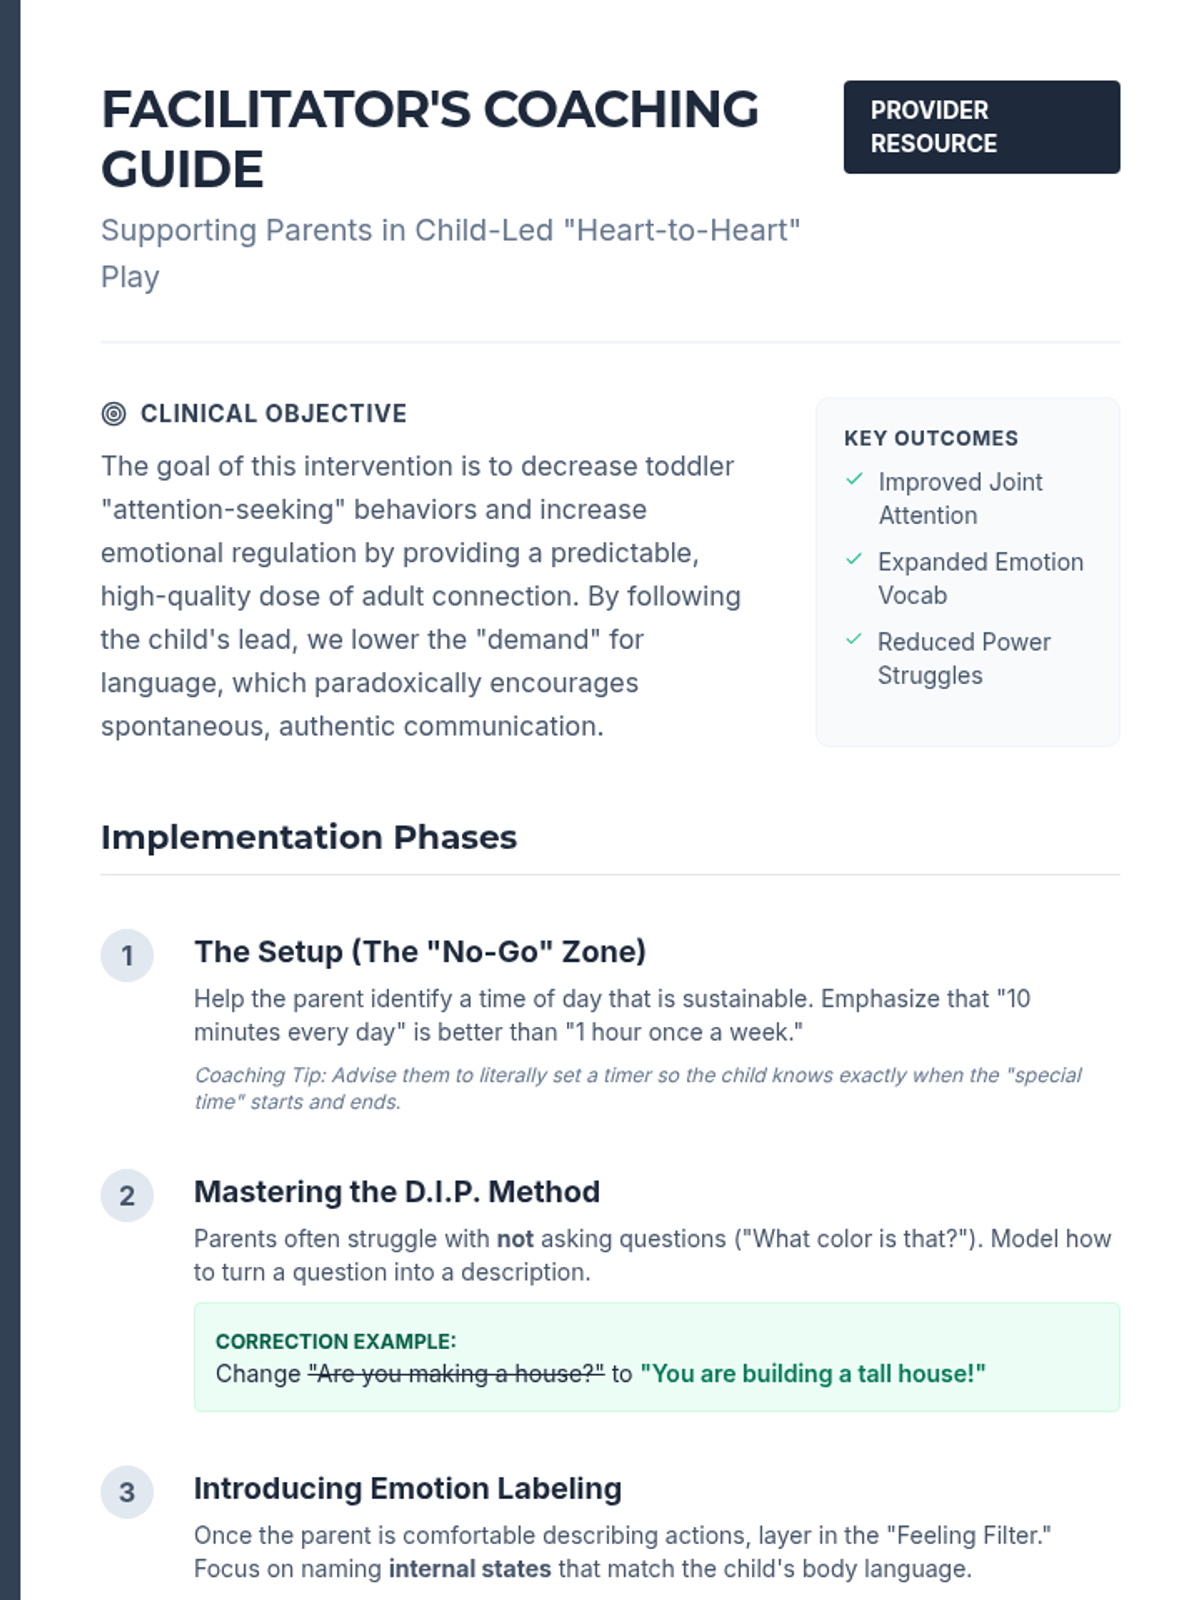Viewport: 1200px width, 1600px height.
Task: Select the step 2 number badge
Action: (127, 1196)
